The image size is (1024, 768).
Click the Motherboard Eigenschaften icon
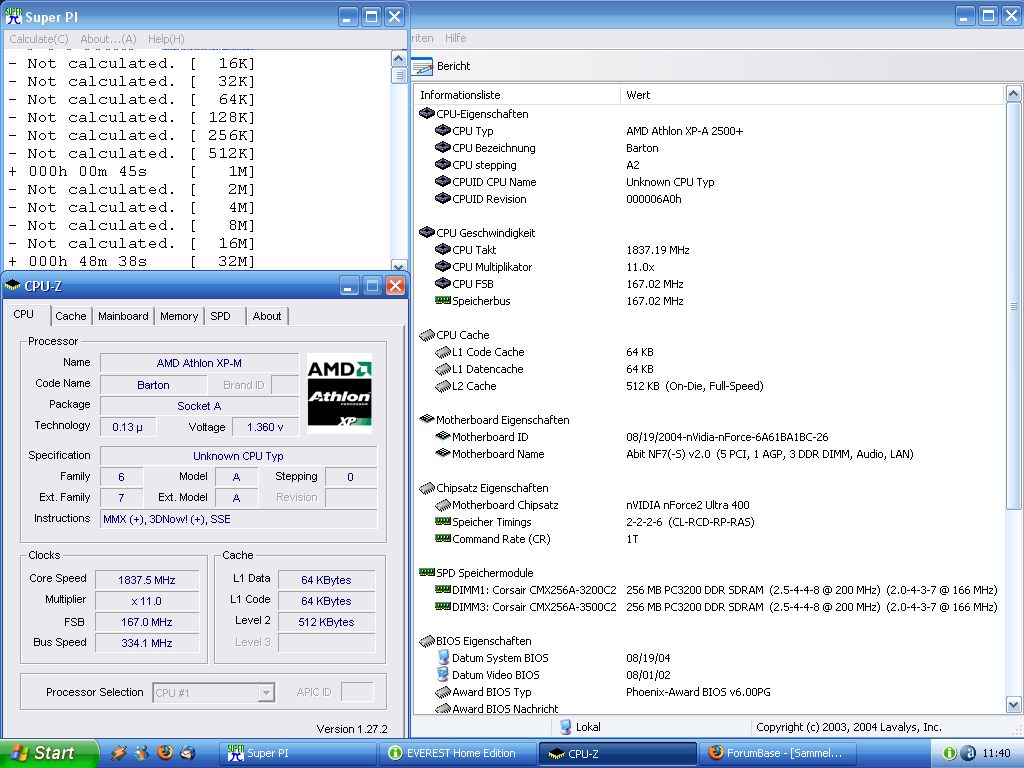coord(426,419)
